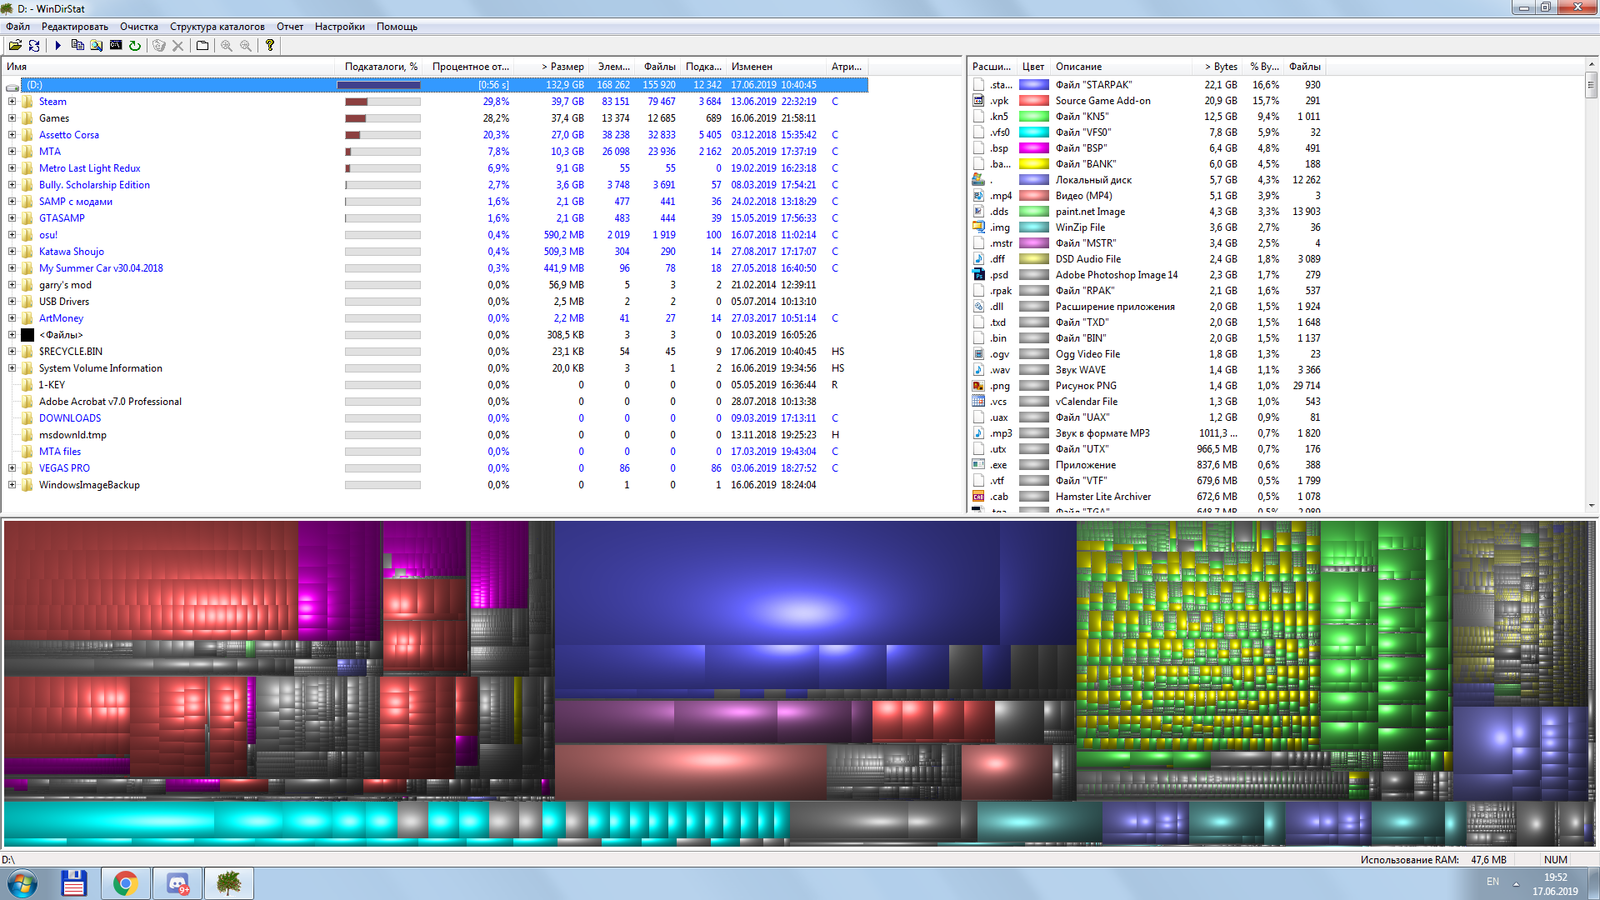Click the .exe application file icon
Image resolution: width=1600 pixels, height=900 pixels.
[x=978, y=465]
